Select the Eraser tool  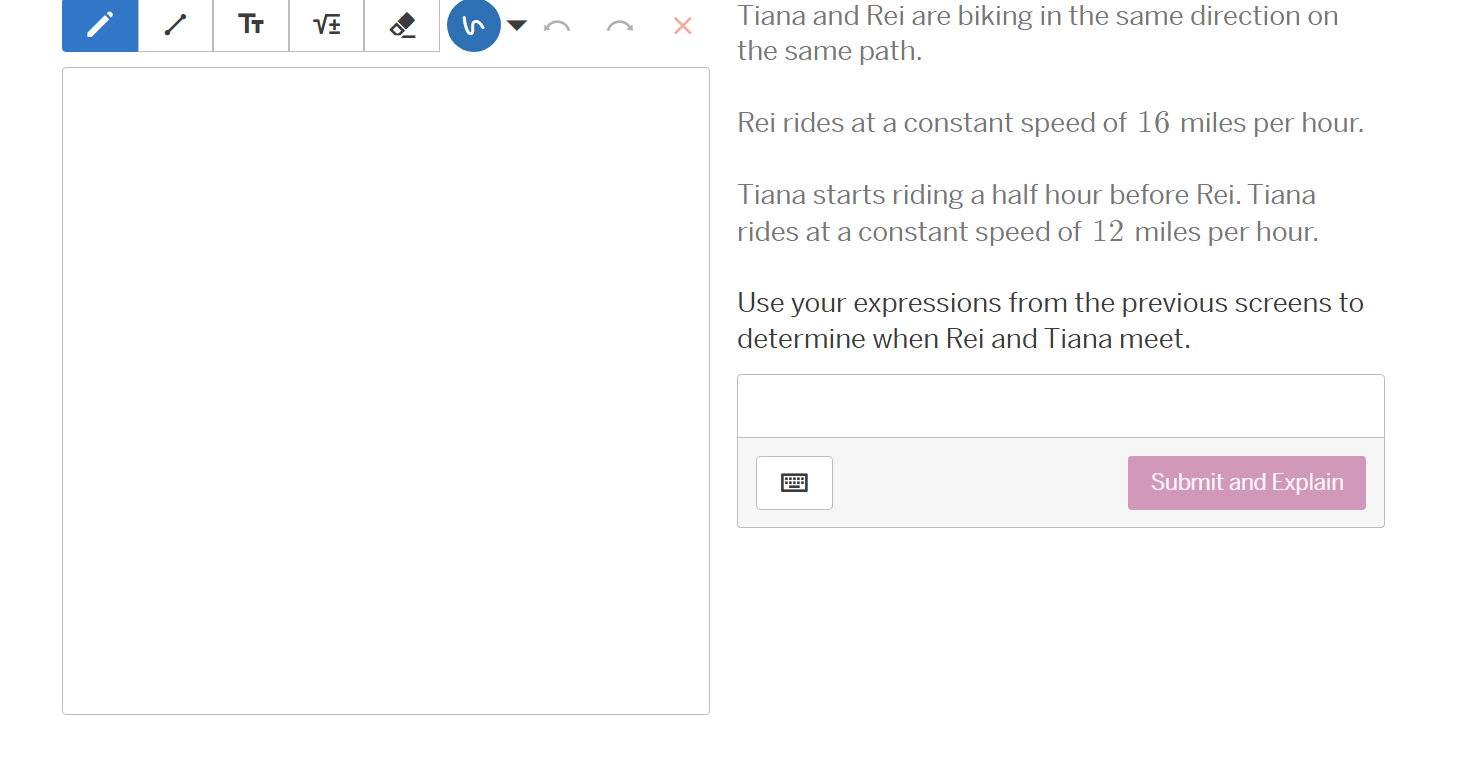pos(401,25)
